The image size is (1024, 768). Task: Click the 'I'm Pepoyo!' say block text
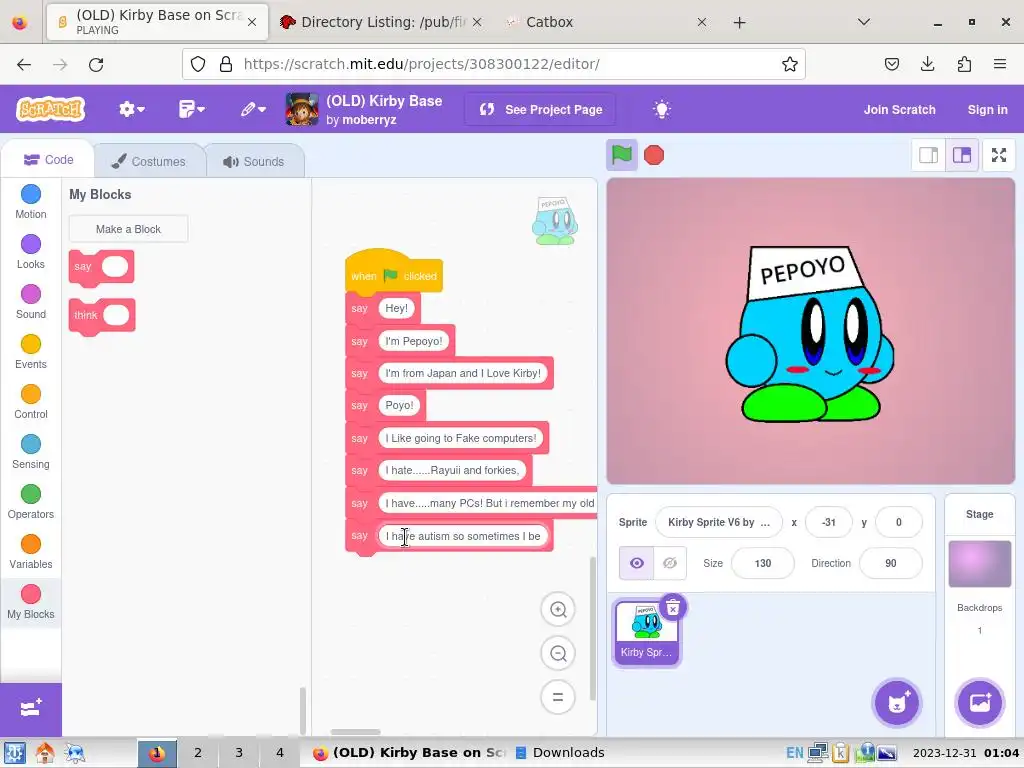tap(413, 341)
